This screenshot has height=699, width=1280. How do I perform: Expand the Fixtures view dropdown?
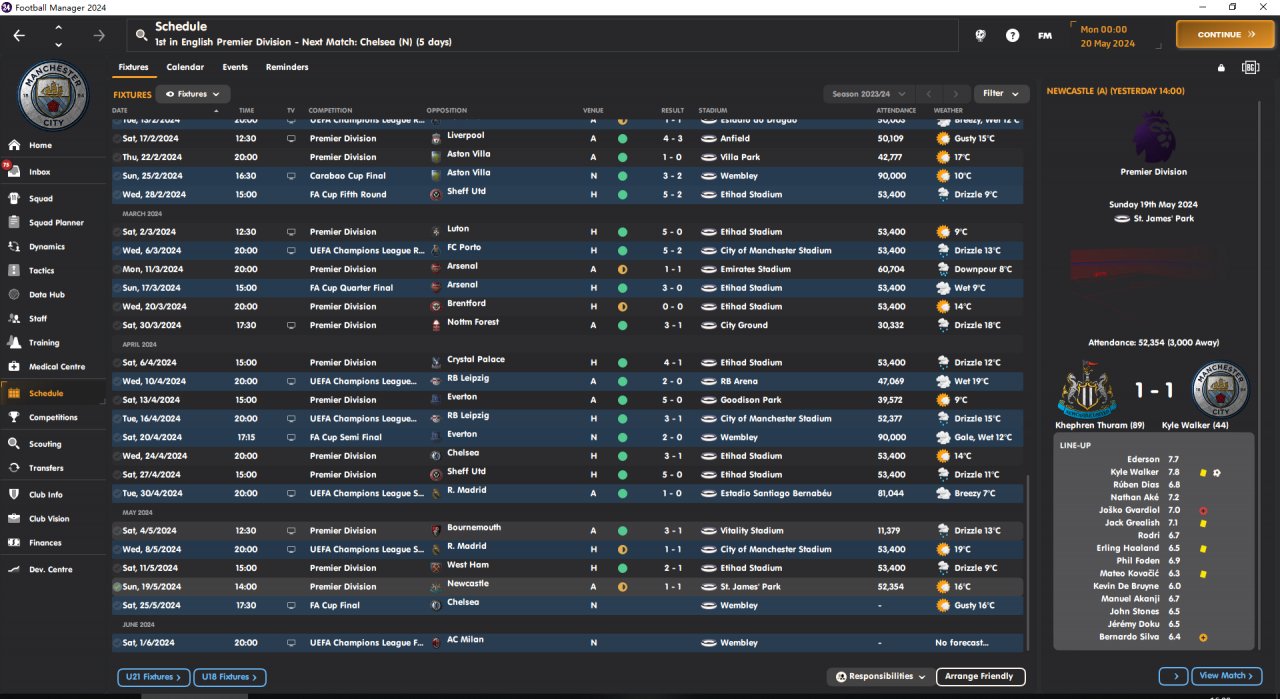point(193,94)
